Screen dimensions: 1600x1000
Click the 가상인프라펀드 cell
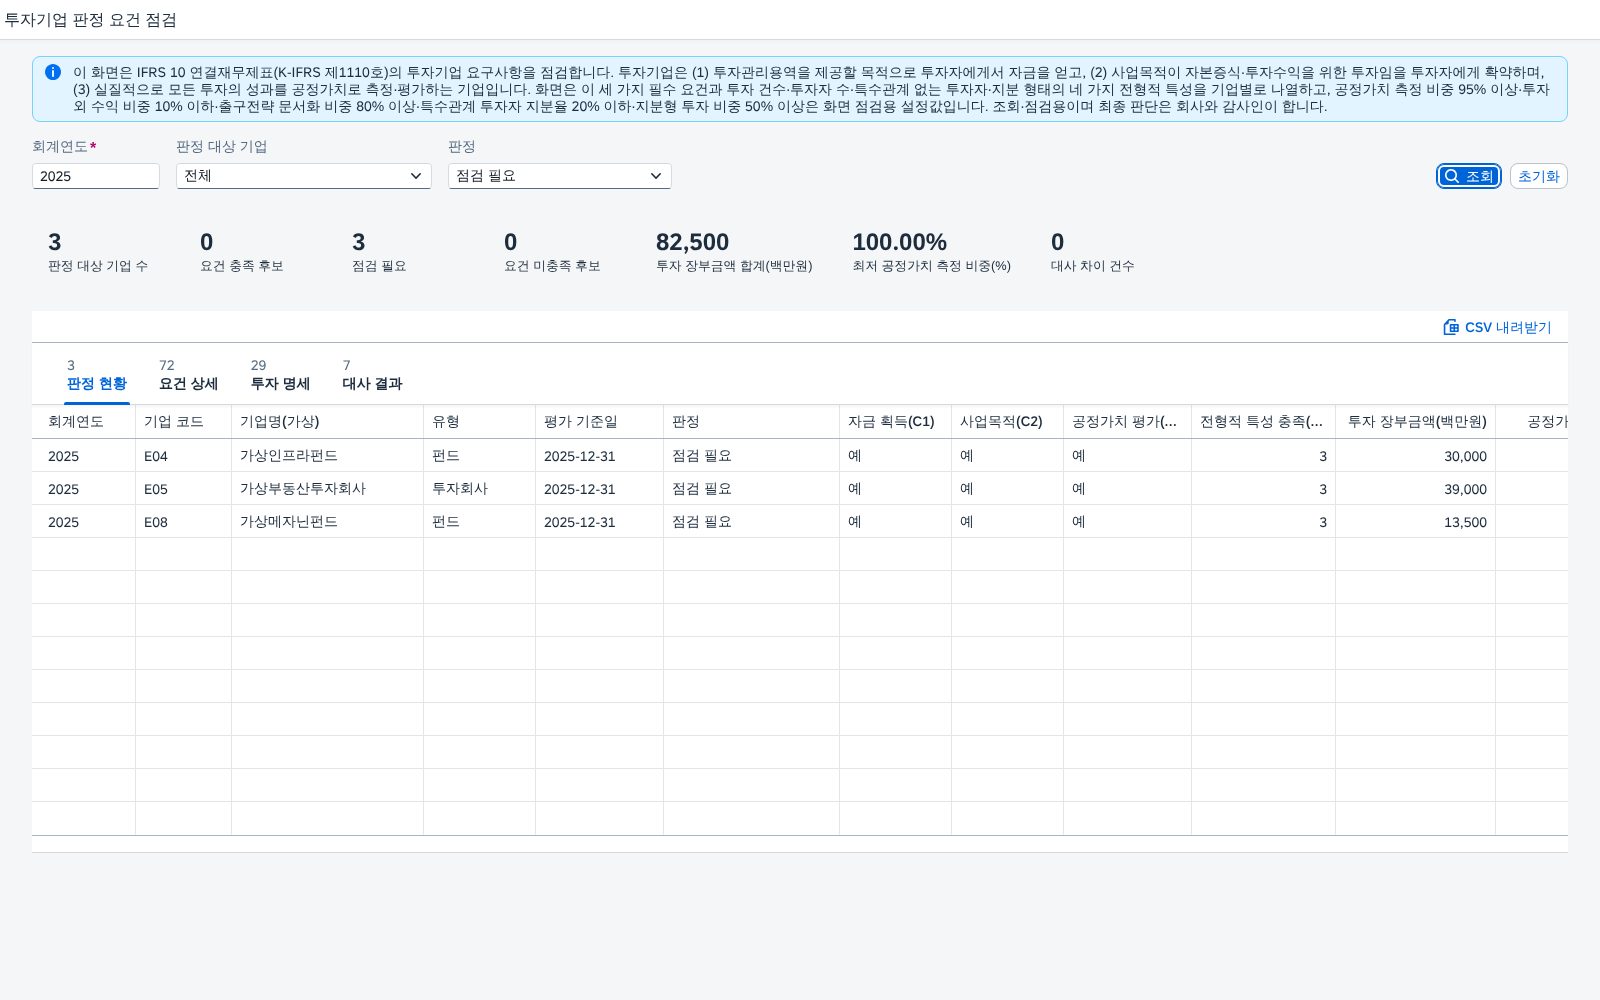tap(328, 456)
